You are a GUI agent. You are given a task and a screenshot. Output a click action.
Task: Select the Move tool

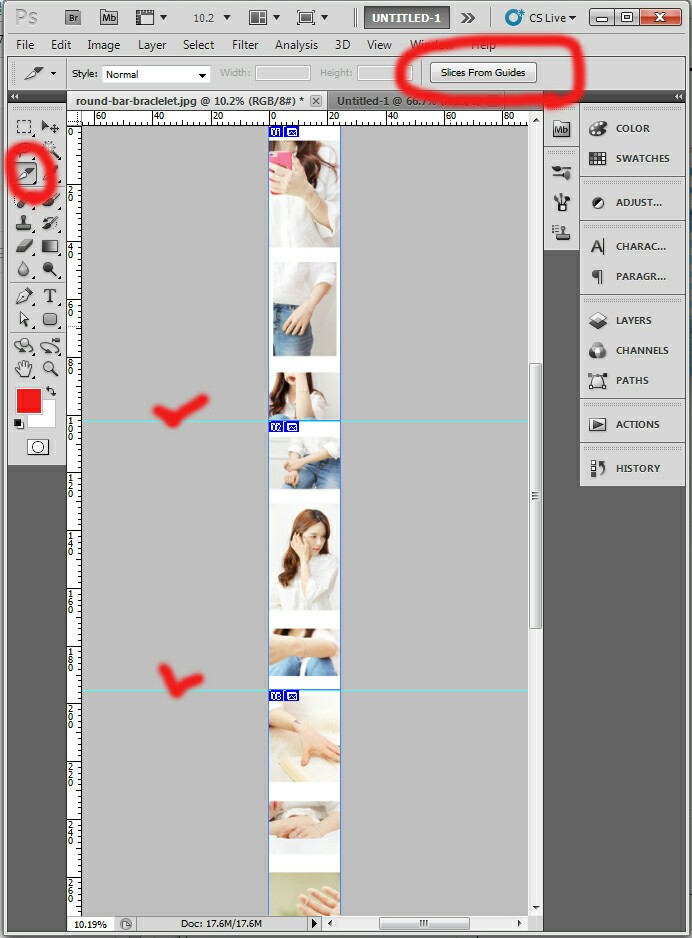(x=50, y=127)
